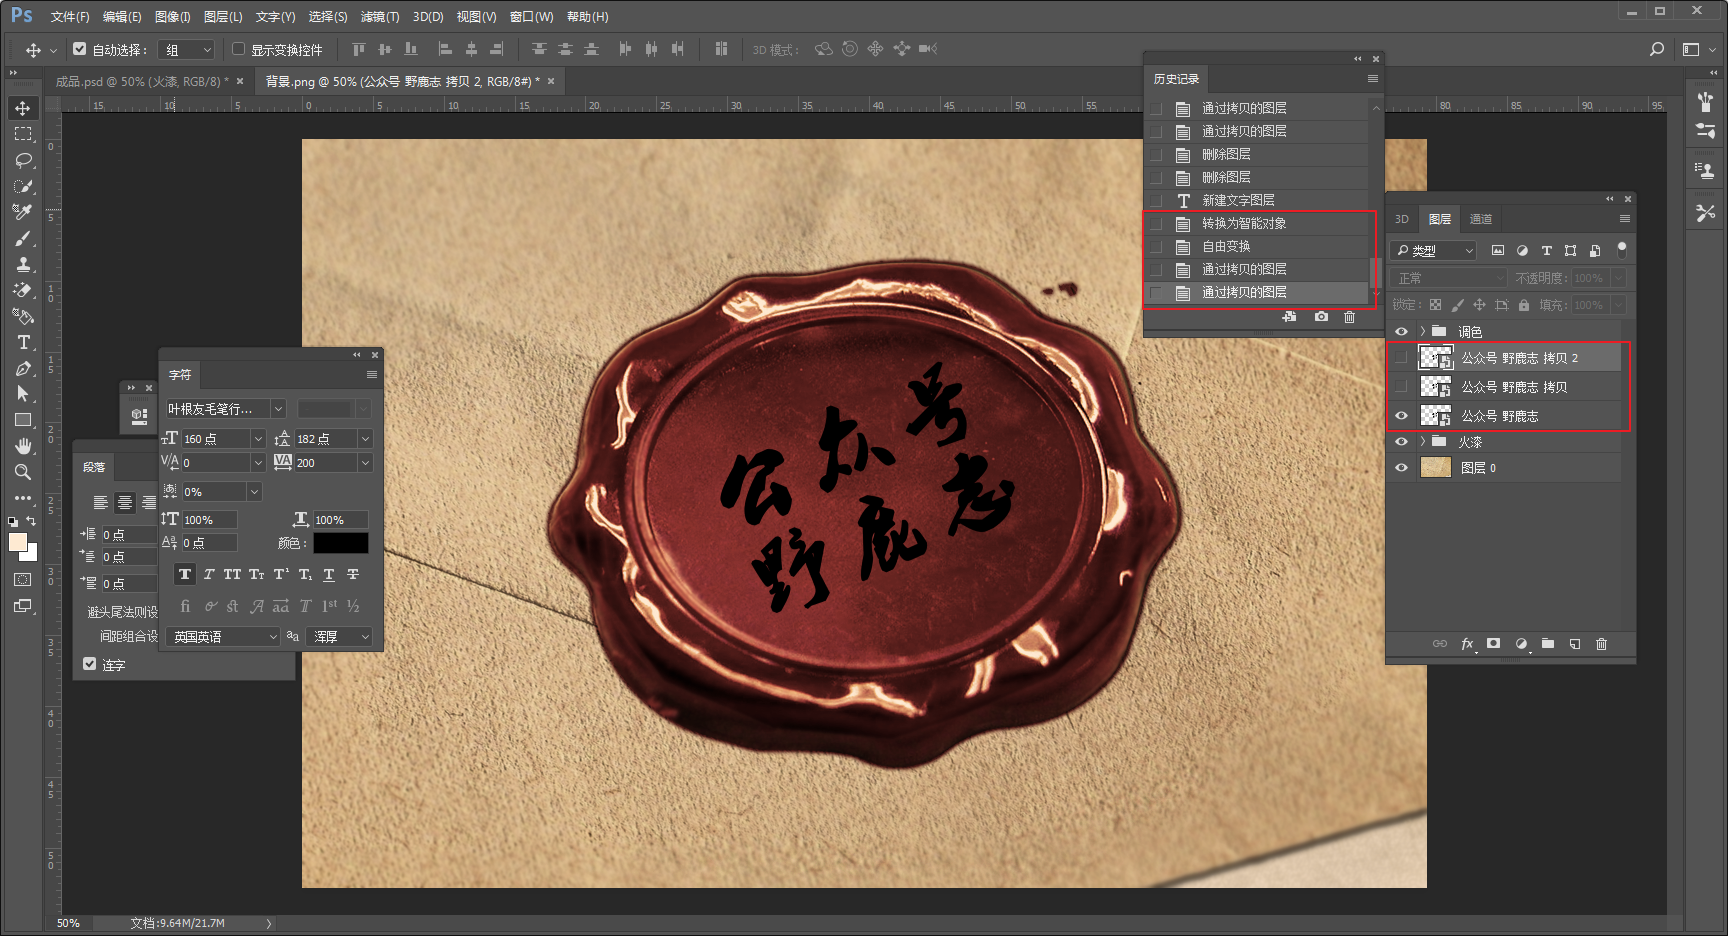This screenshot has width=1728, height=936.
Task: Delete current state in History panel
Action: pos(1349,317)
